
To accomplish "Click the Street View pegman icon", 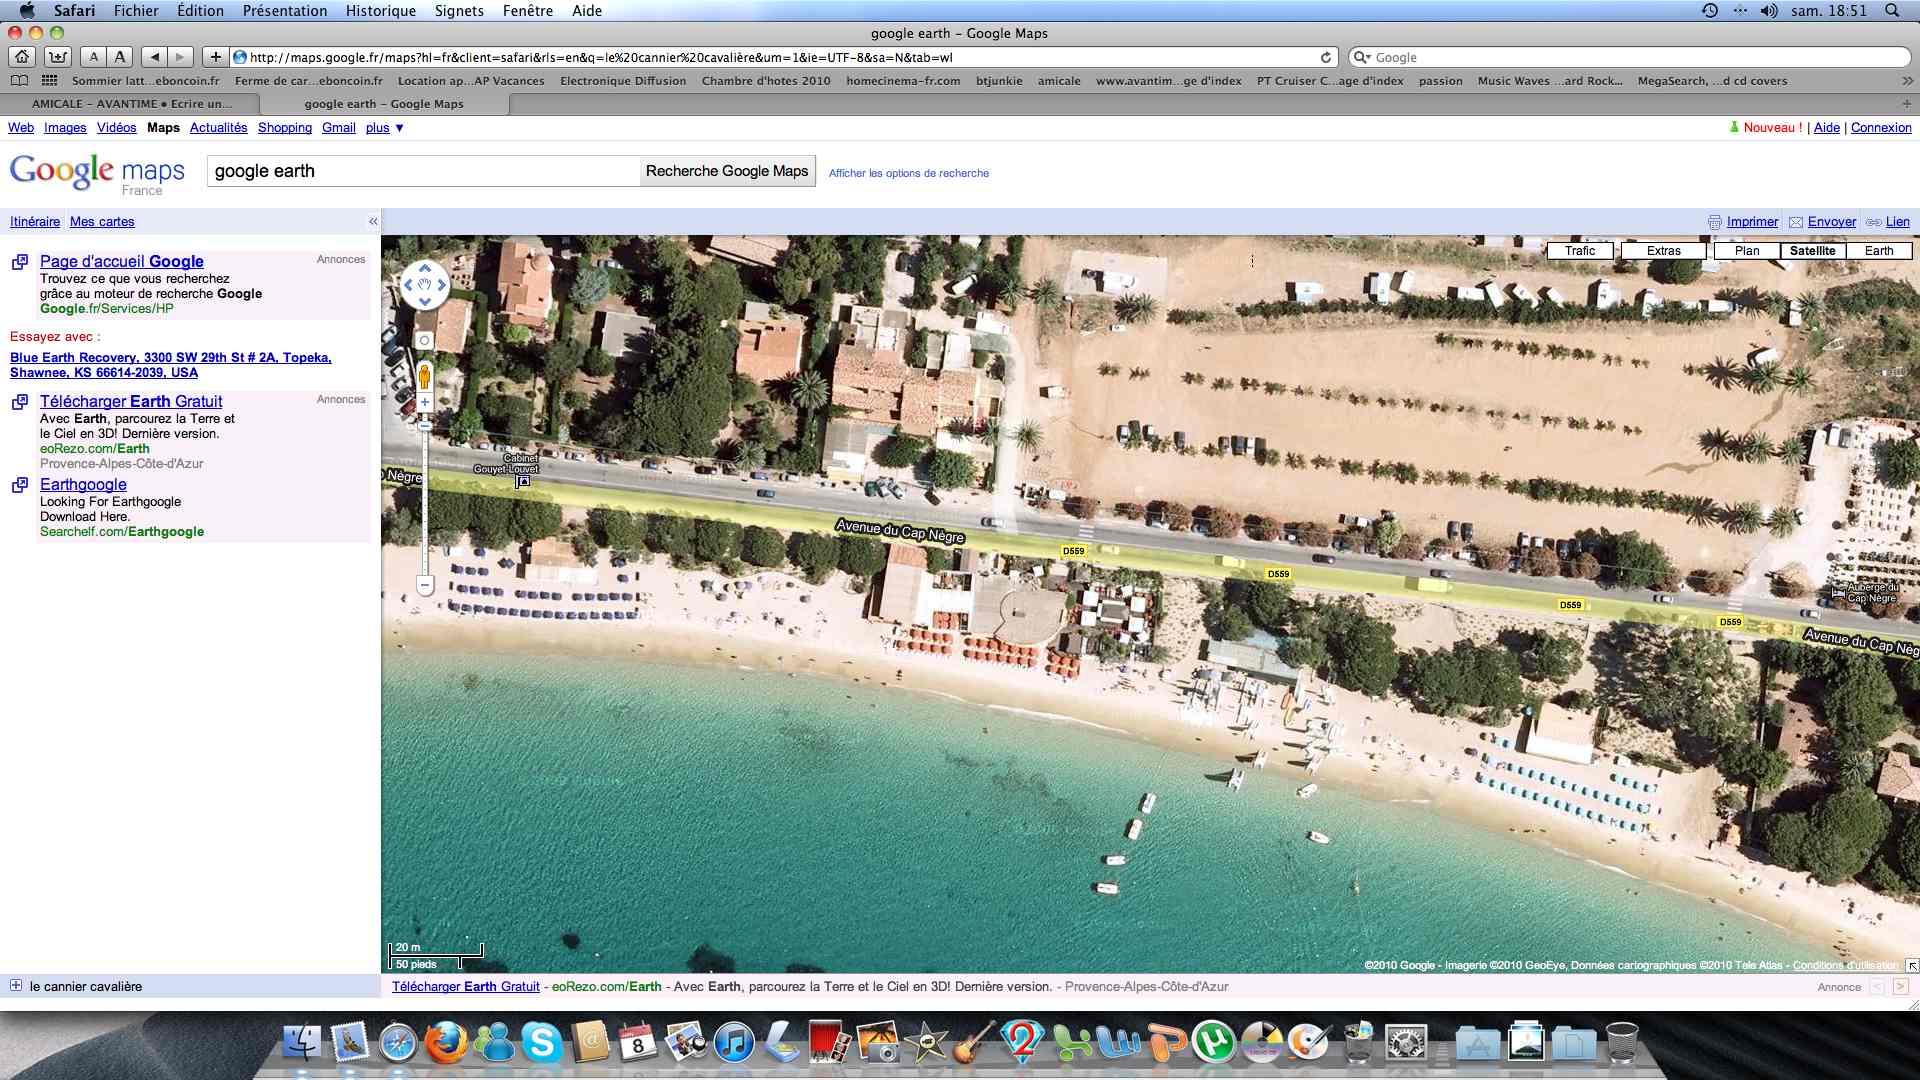I will (x=425, y=376).
